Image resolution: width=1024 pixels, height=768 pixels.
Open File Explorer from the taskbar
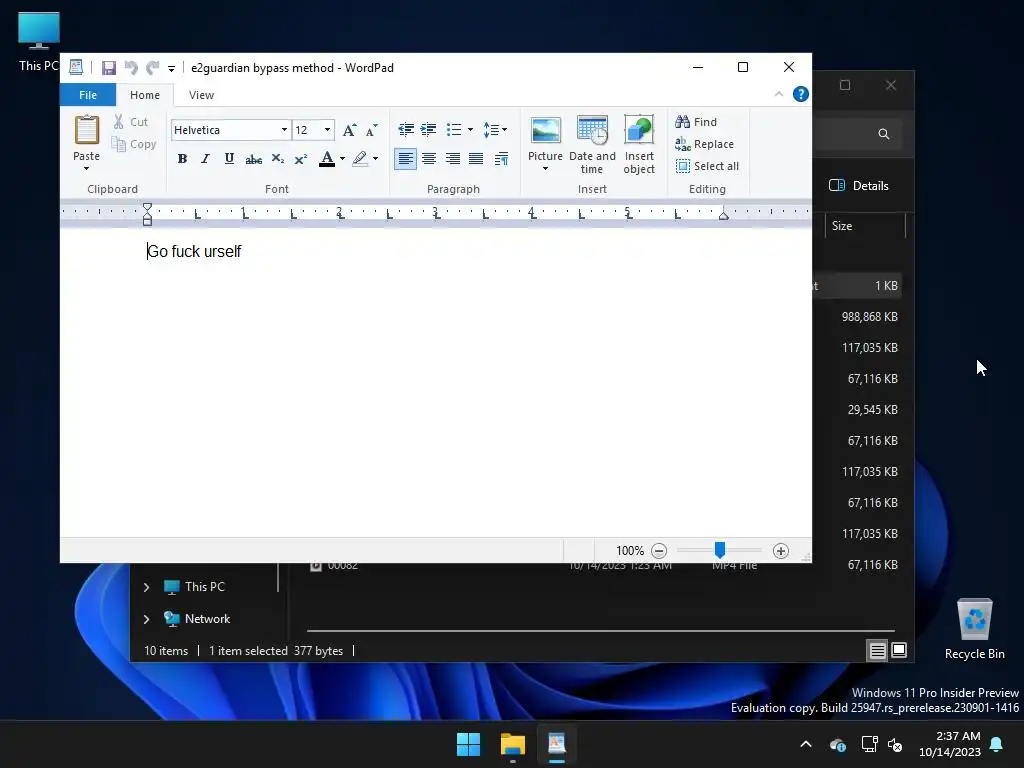[x=513, y=744]
